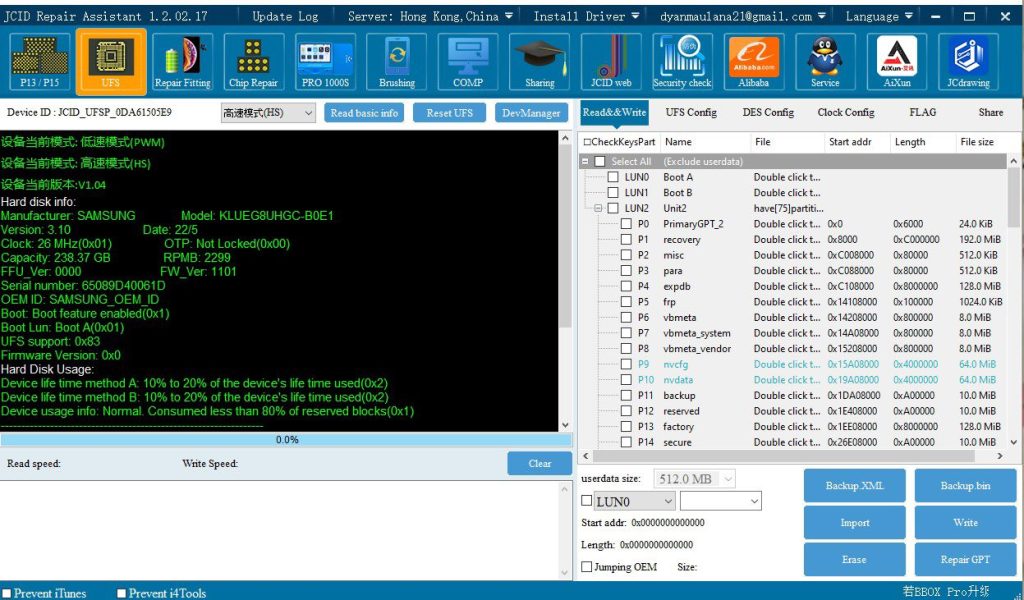
Task: Enable the Jumping OEM checkbox
Action: click(586, 566)
